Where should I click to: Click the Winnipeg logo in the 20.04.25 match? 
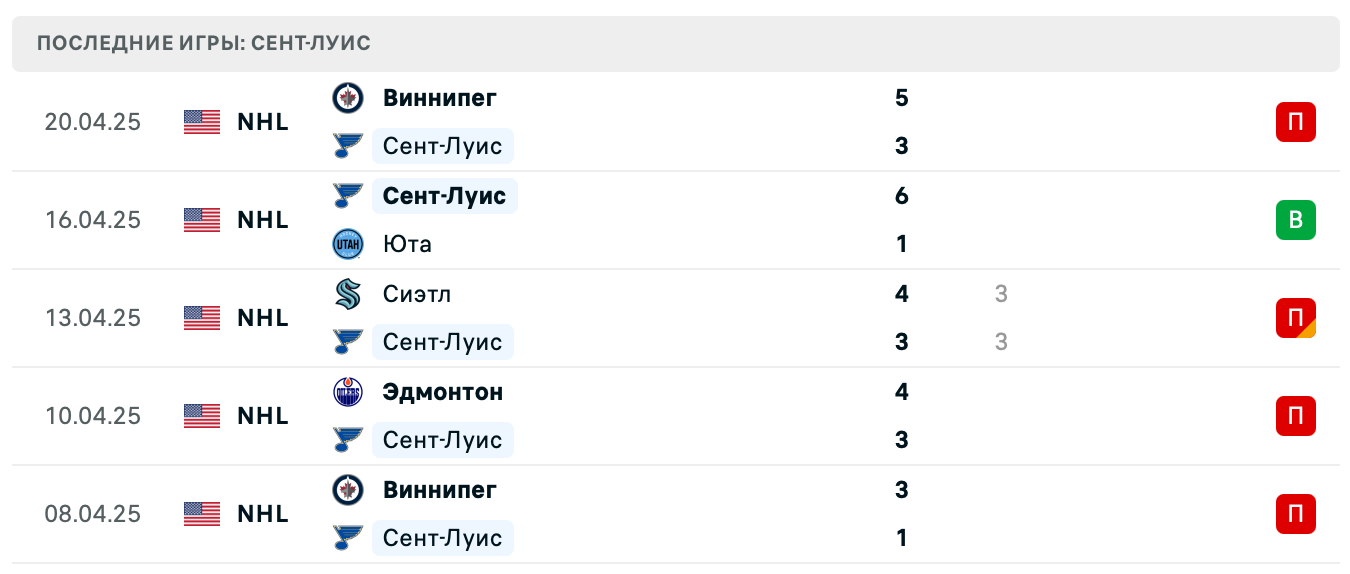click(x=347, y=98)
